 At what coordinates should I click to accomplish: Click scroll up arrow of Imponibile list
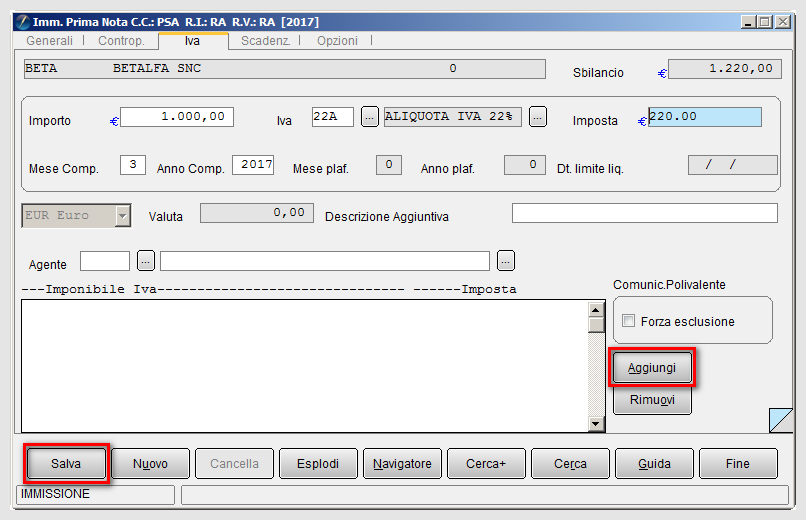596,310
